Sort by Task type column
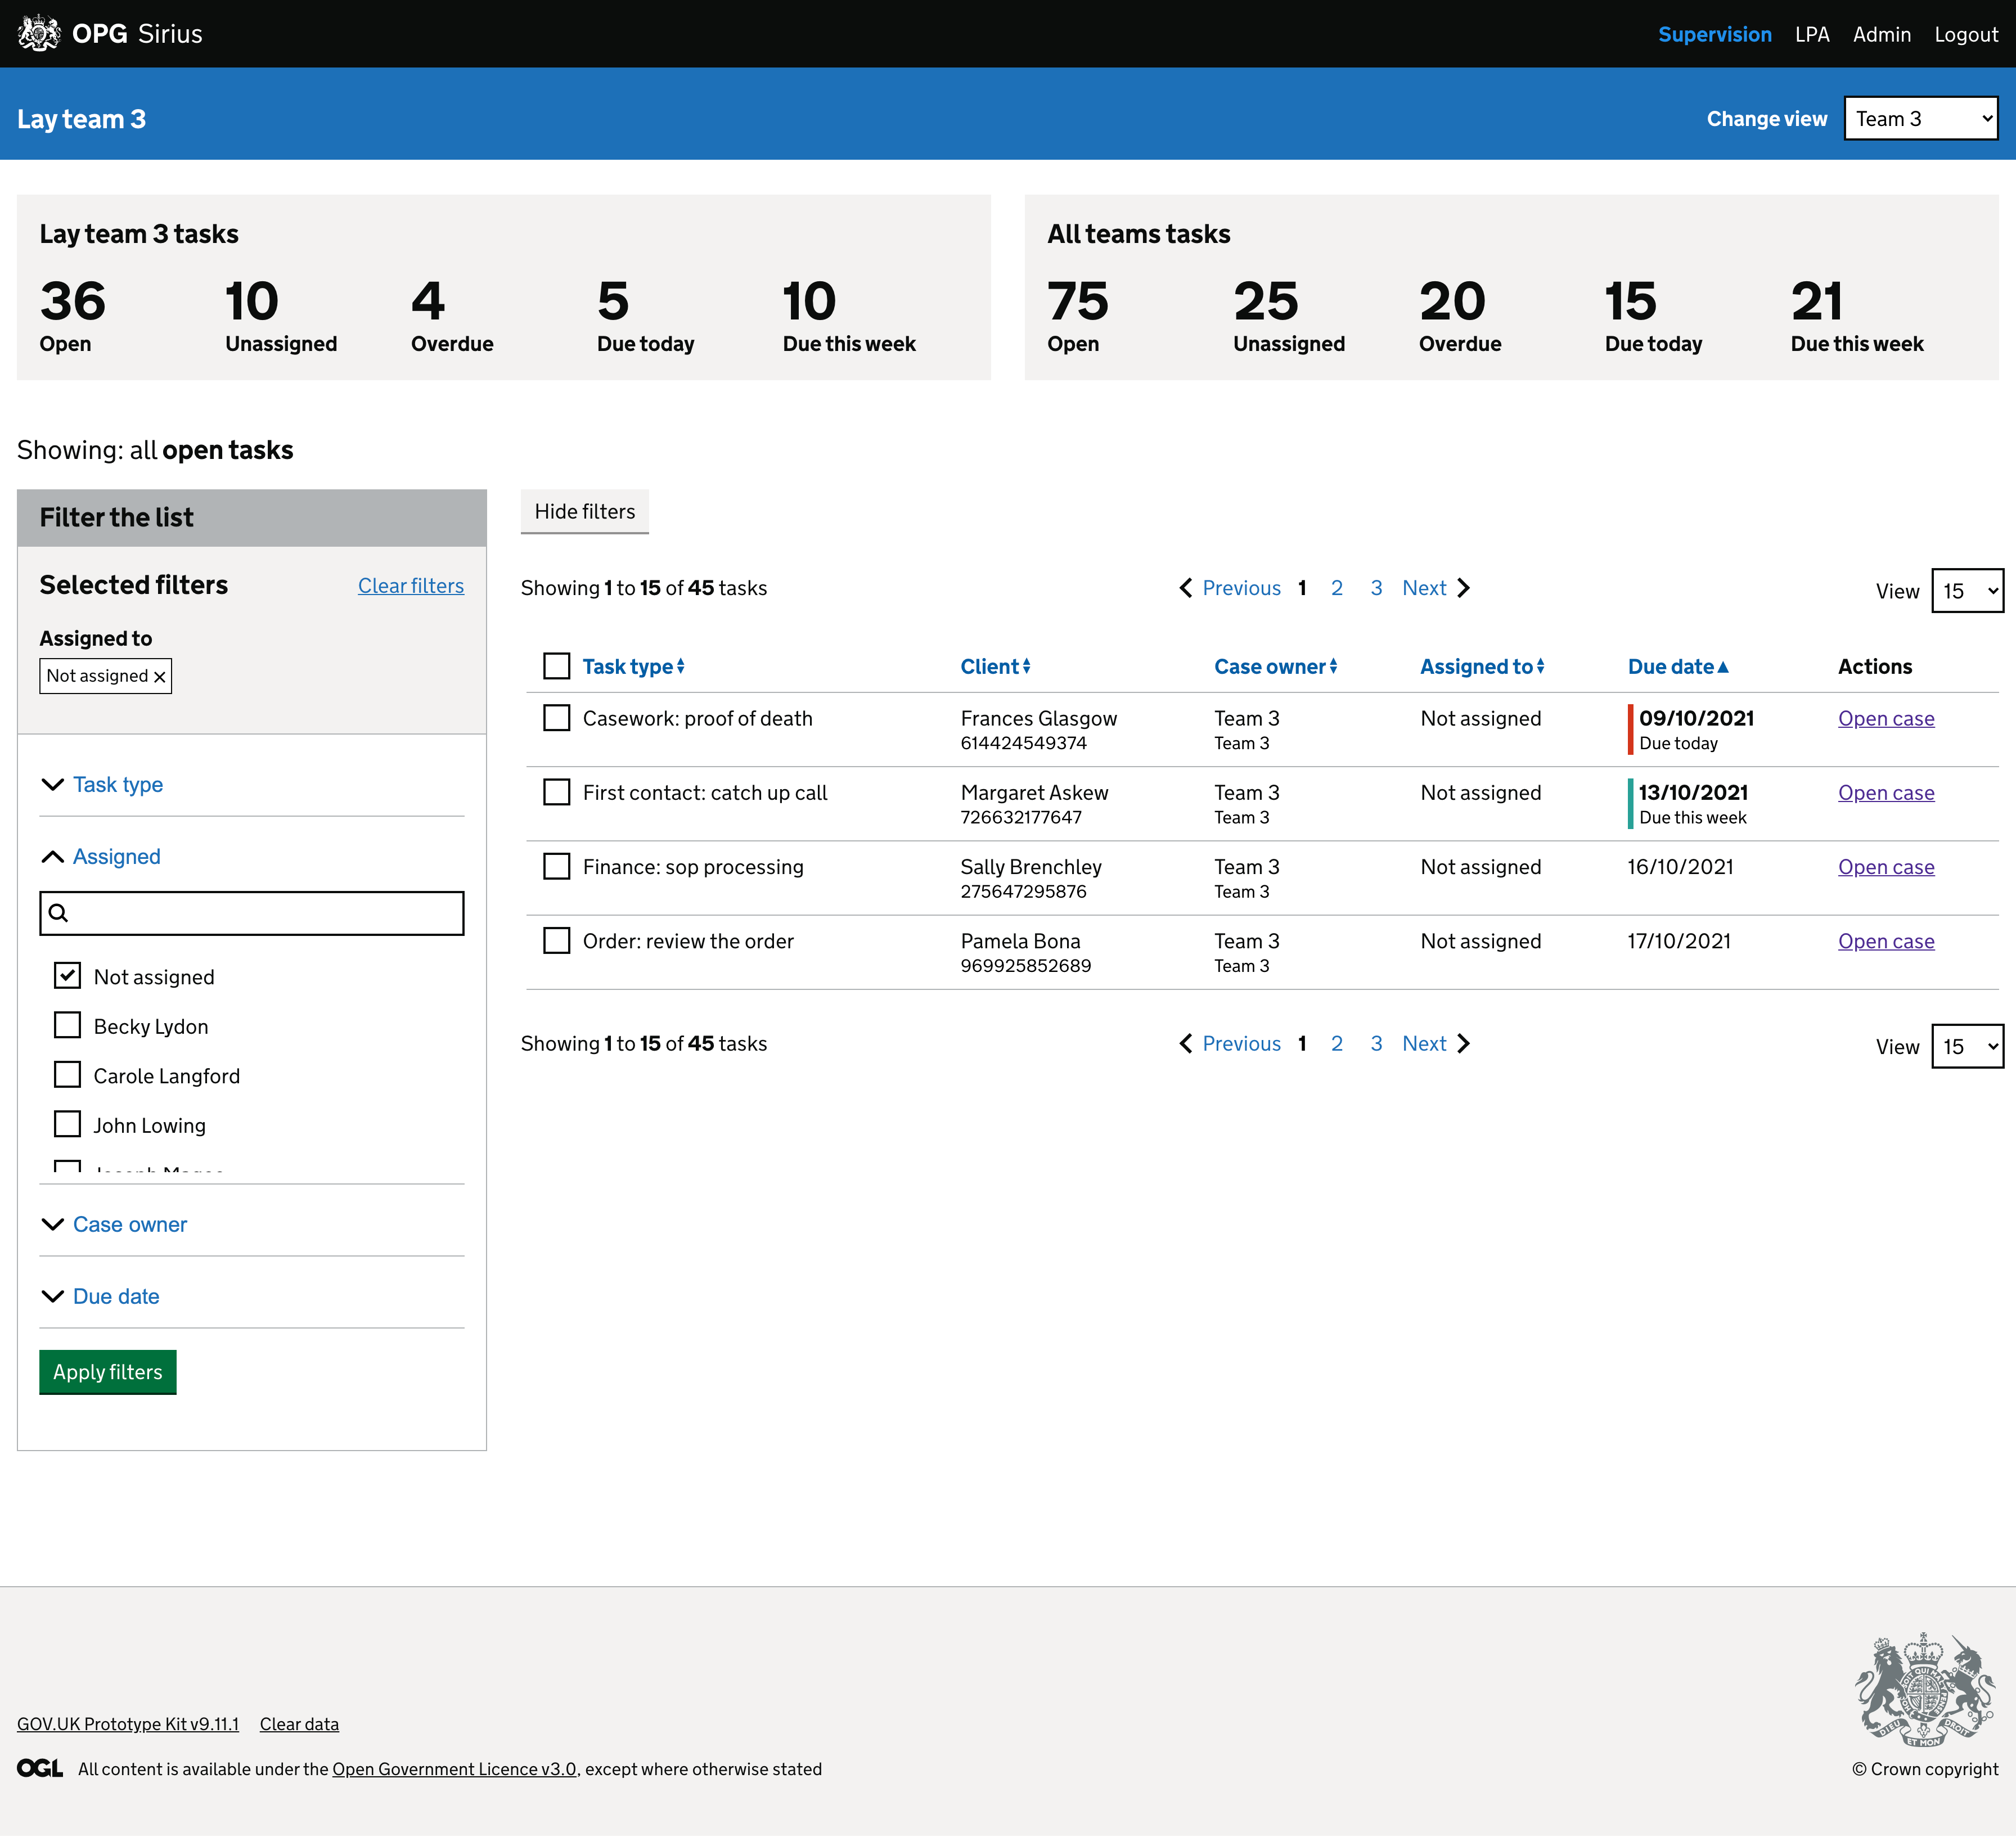Image resolution: width=2016 pixels, height=1837 pixels. tap(633, 667)
